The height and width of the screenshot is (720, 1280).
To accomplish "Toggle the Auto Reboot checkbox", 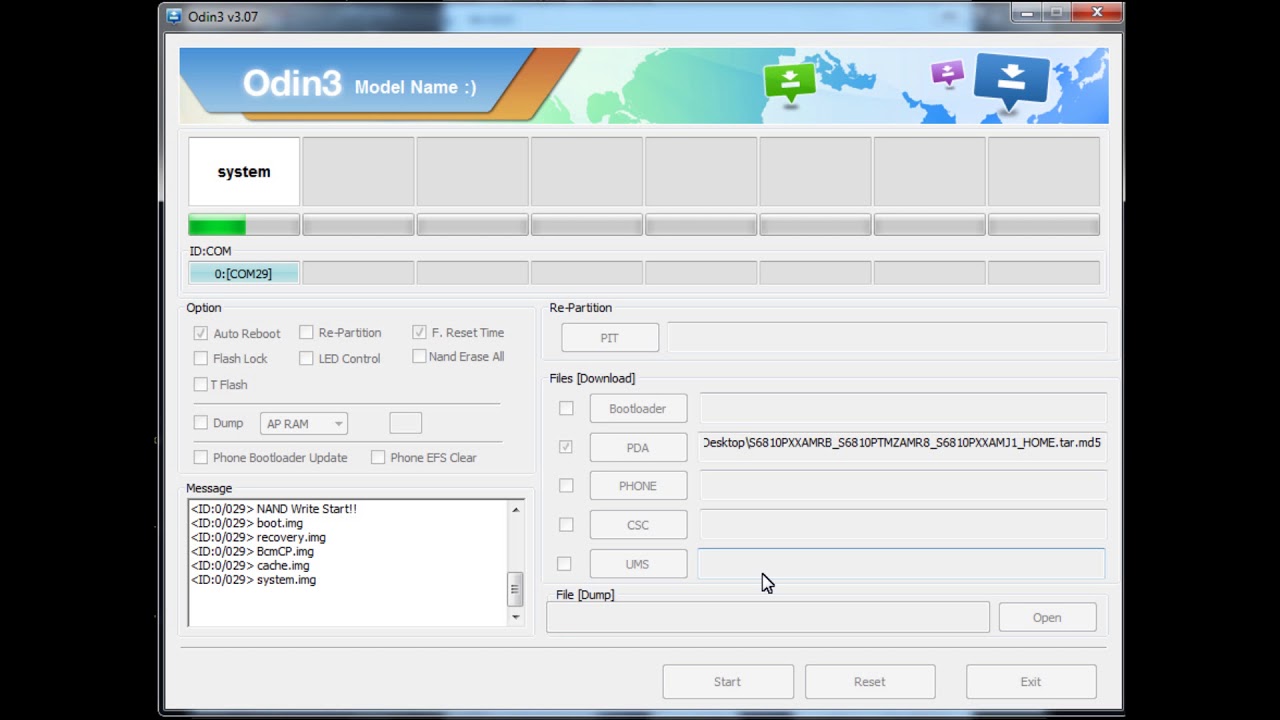I will tap(201, 333).
